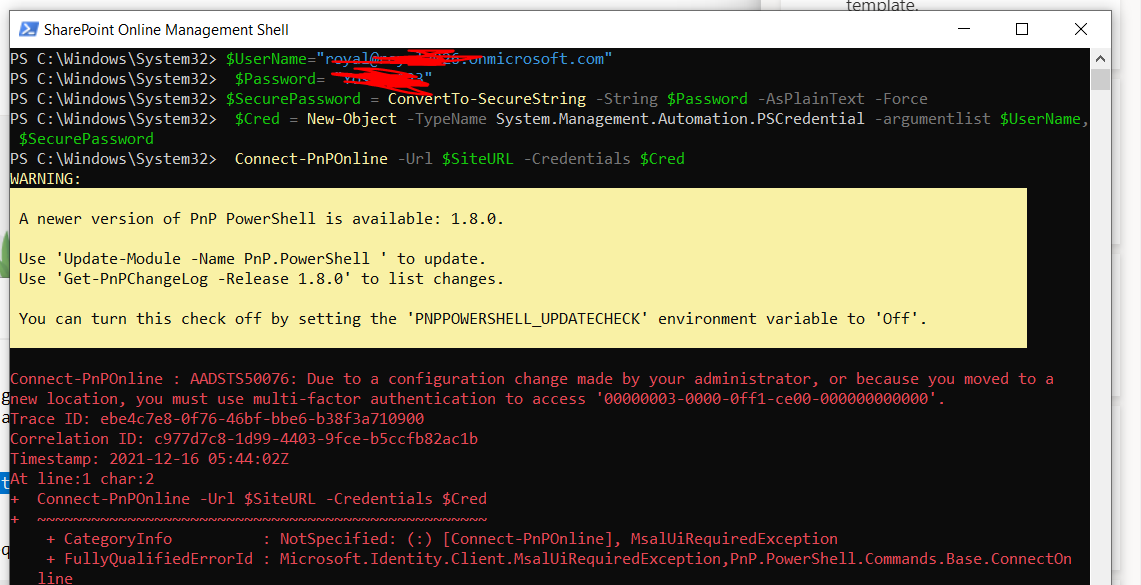Click the PNPPOWERSHELL_UPDATECHECK environment variable text
The height and width of the screenshot is (585, 1141).
[528, 319]
